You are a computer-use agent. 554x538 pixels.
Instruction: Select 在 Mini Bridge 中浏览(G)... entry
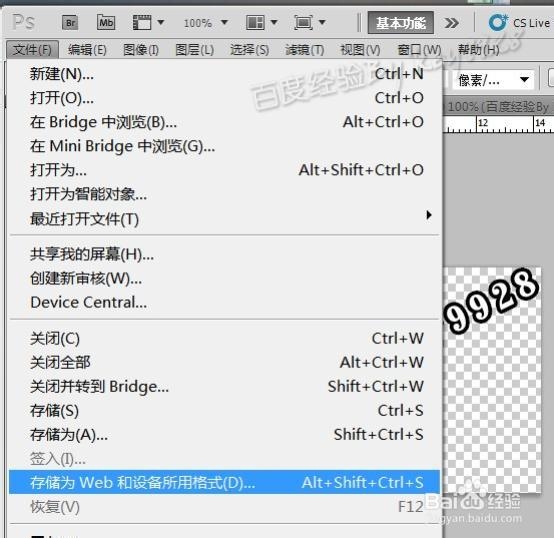click(x=224, y=146)
